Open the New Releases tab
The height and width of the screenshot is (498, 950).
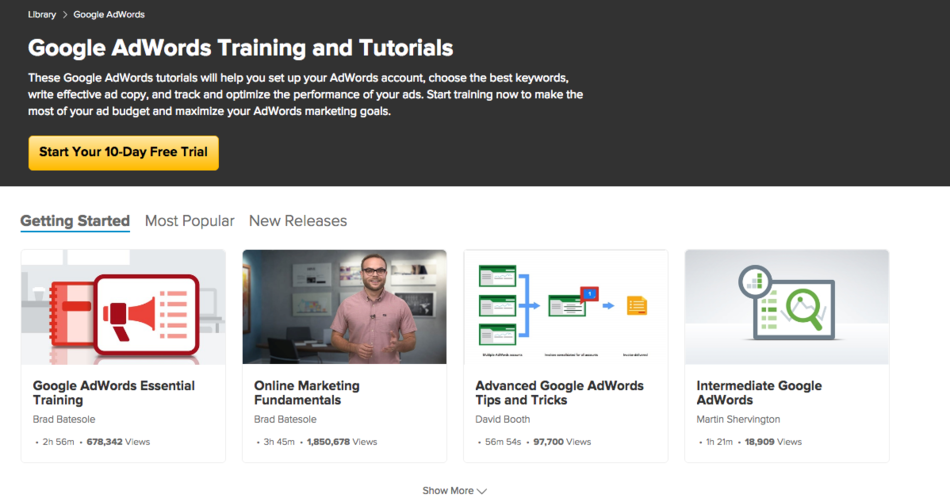point(298,221)
